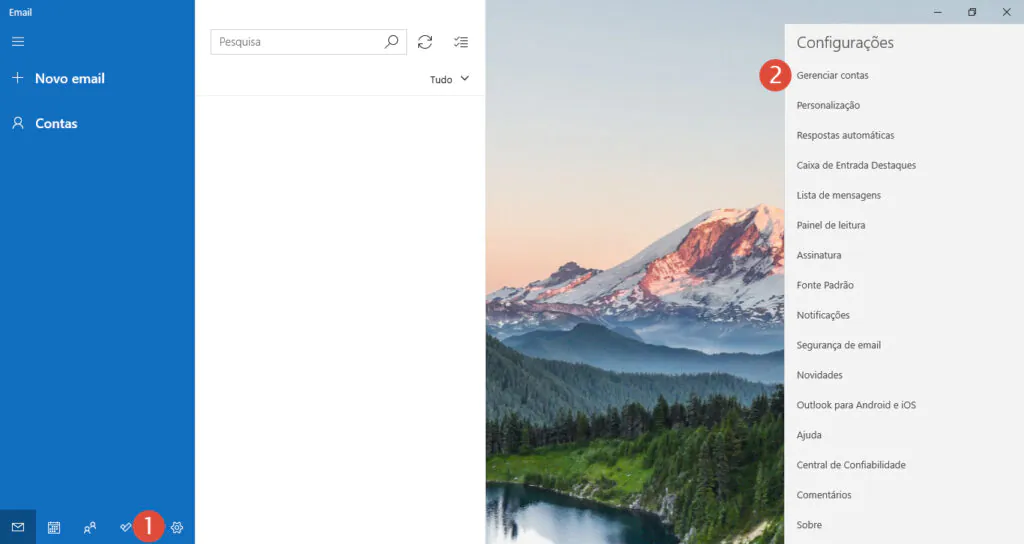This screenshot has width=1024, height=544.
Task: Sync the mailbox with refresh icon
Action: 425,42
